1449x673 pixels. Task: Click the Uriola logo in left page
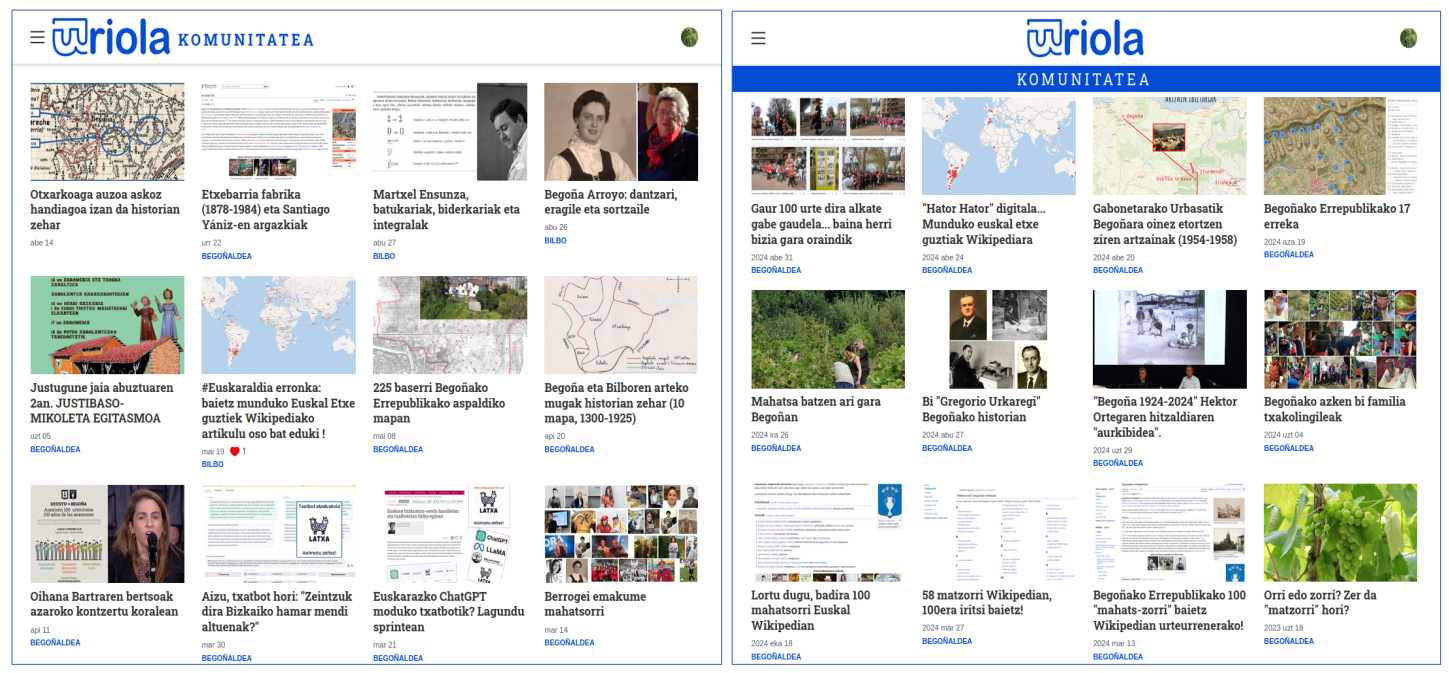coord(111,38)
